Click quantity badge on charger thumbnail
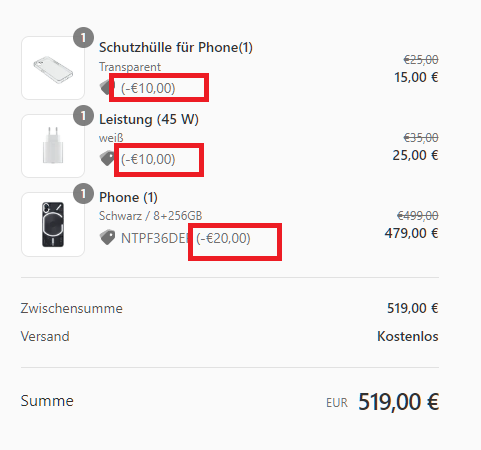 83,115
